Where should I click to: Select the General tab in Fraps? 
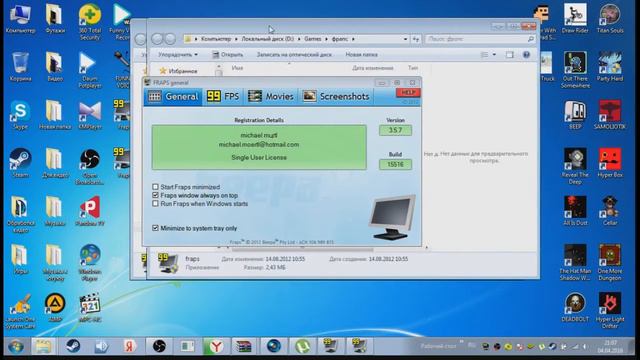pyautogui.click(x=173, y=97)
